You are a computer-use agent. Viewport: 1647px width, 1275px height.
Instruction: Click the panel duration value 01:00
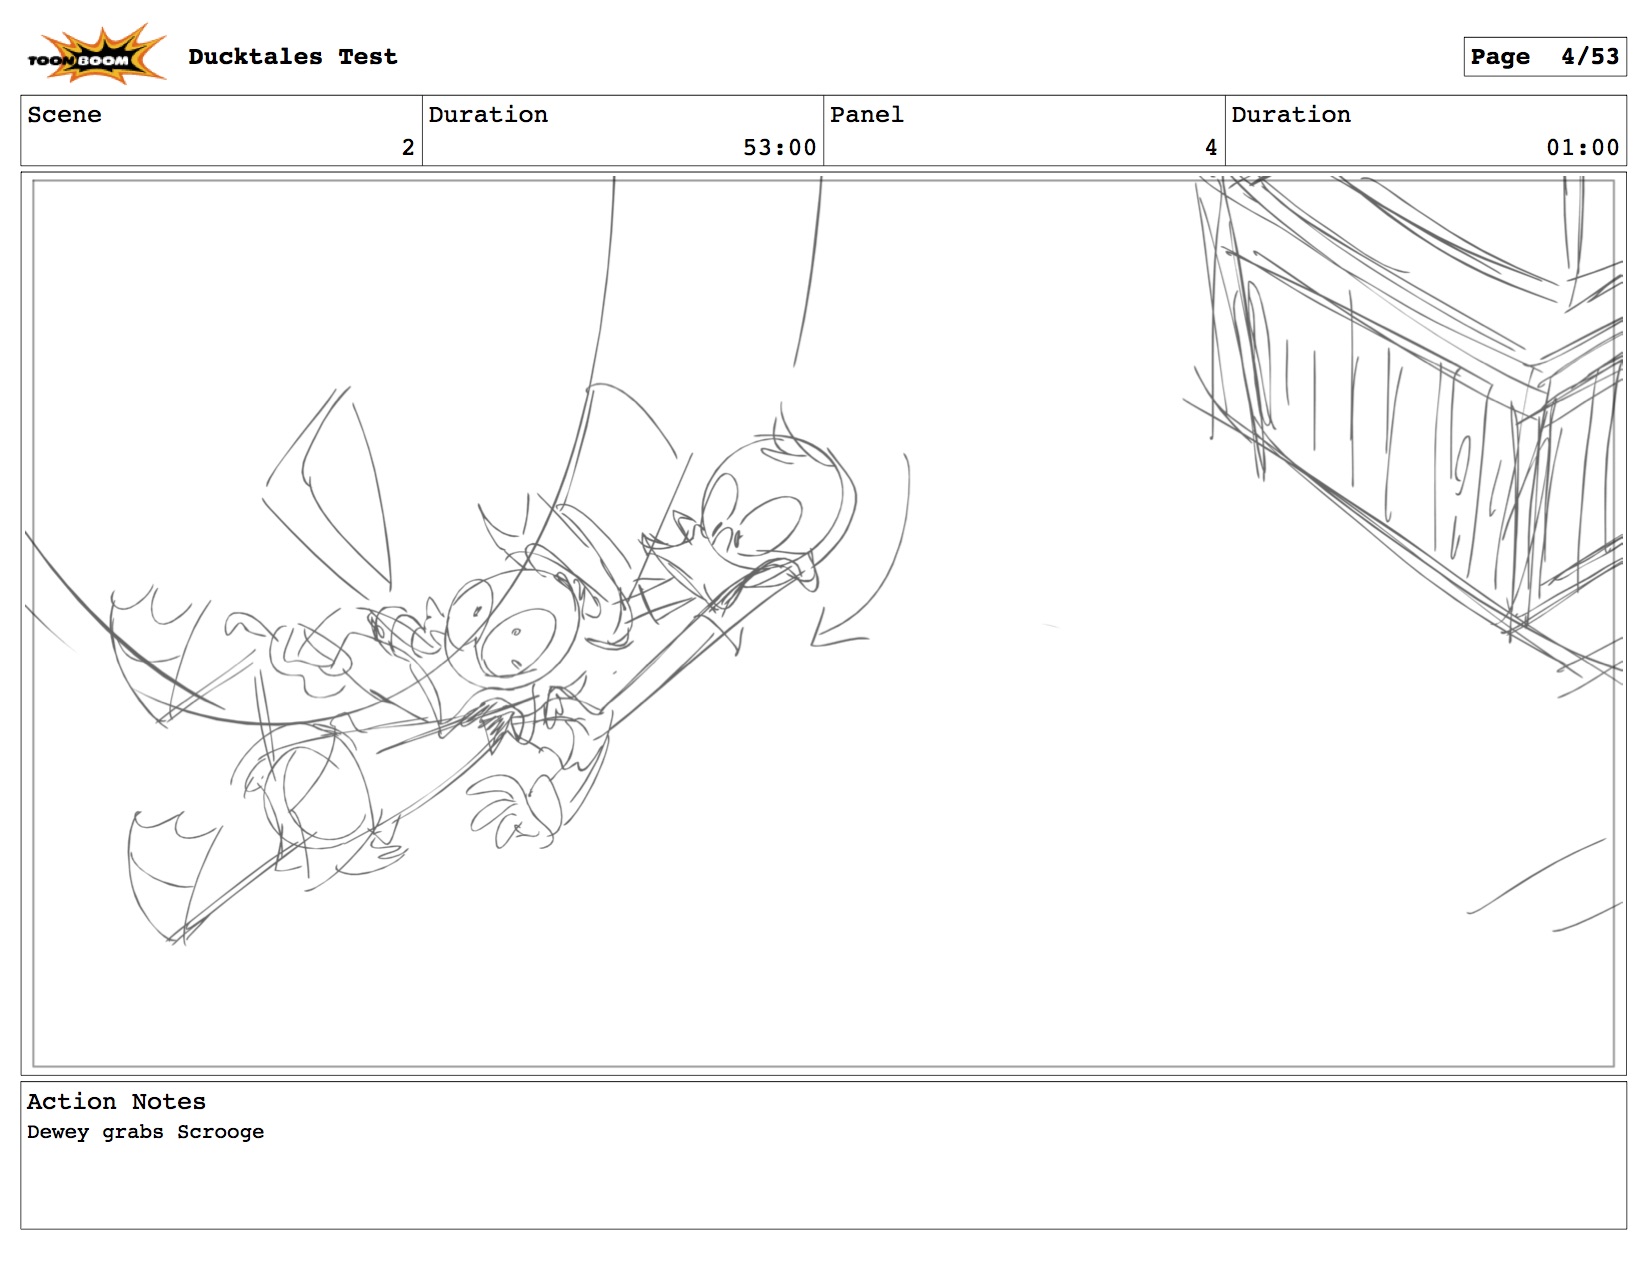(1581, 148)
